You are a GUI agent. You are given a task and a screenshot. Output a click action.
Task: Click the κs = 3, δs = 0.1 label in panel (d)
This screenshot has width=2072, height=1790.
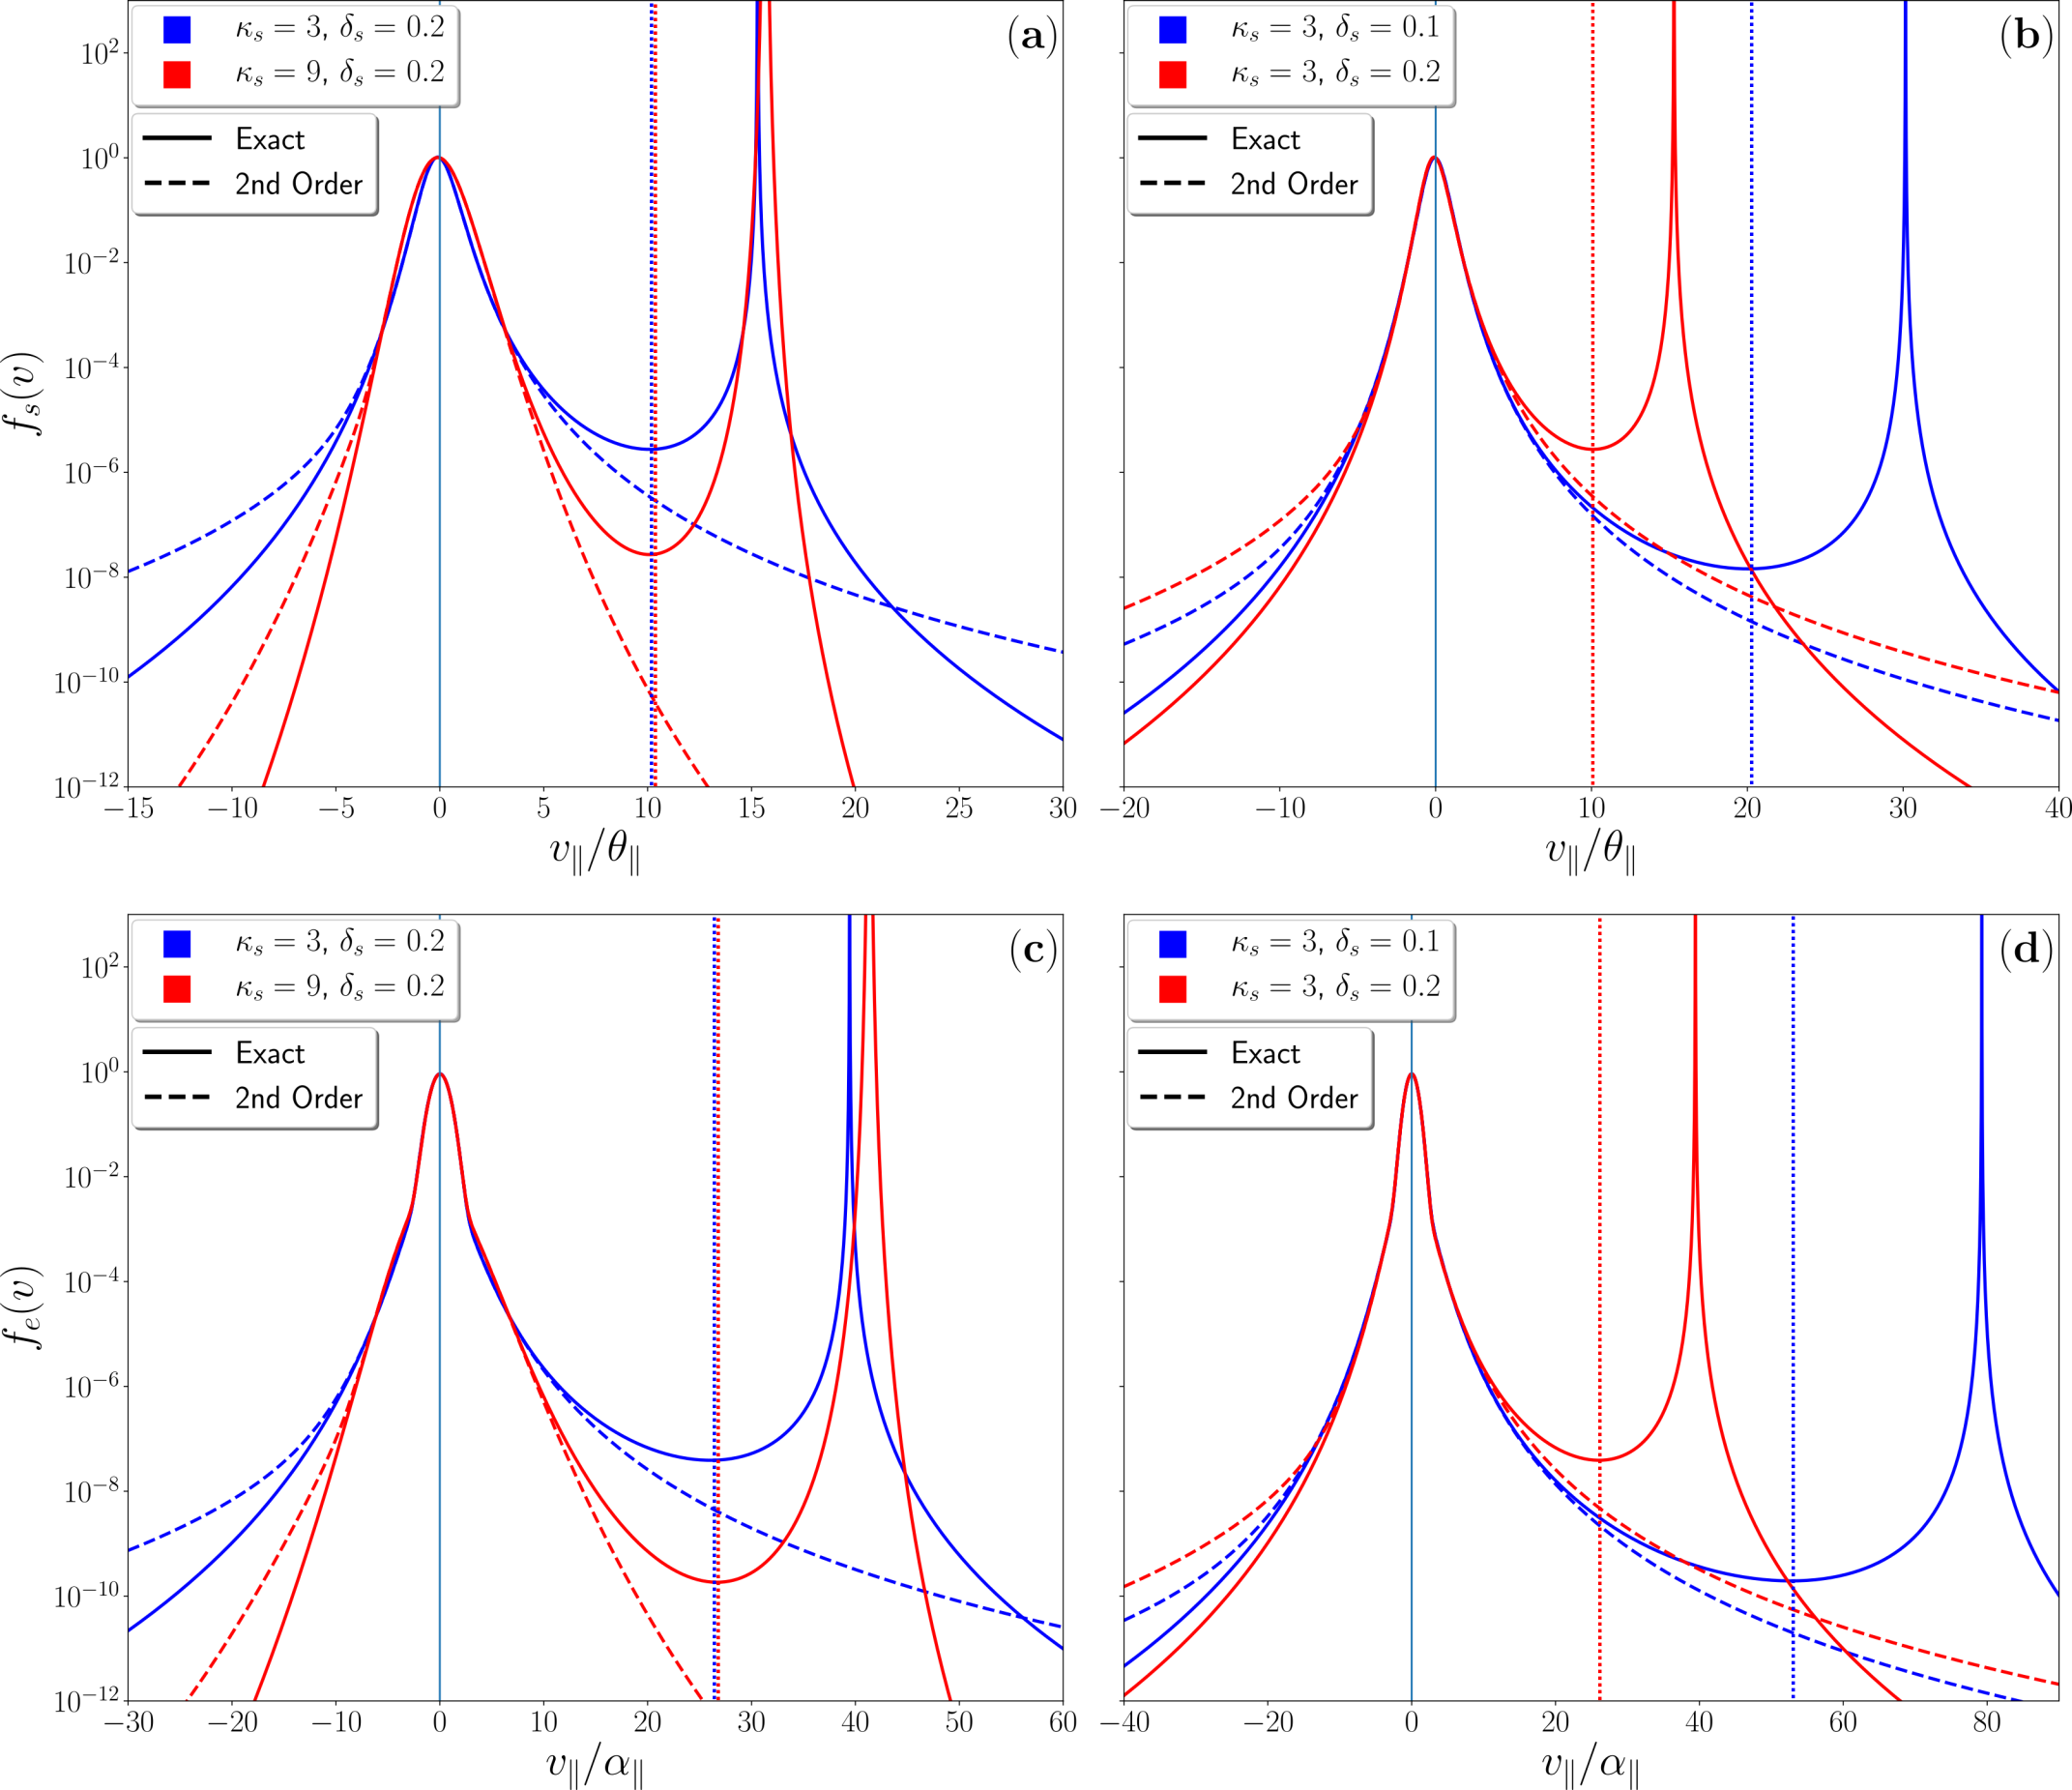(1336, 942)
